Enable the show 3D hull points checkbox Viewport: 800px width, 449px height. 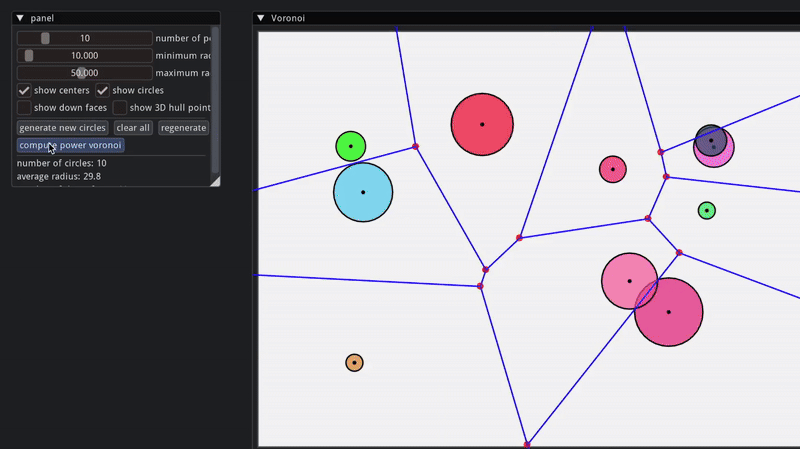click(120, 107)
